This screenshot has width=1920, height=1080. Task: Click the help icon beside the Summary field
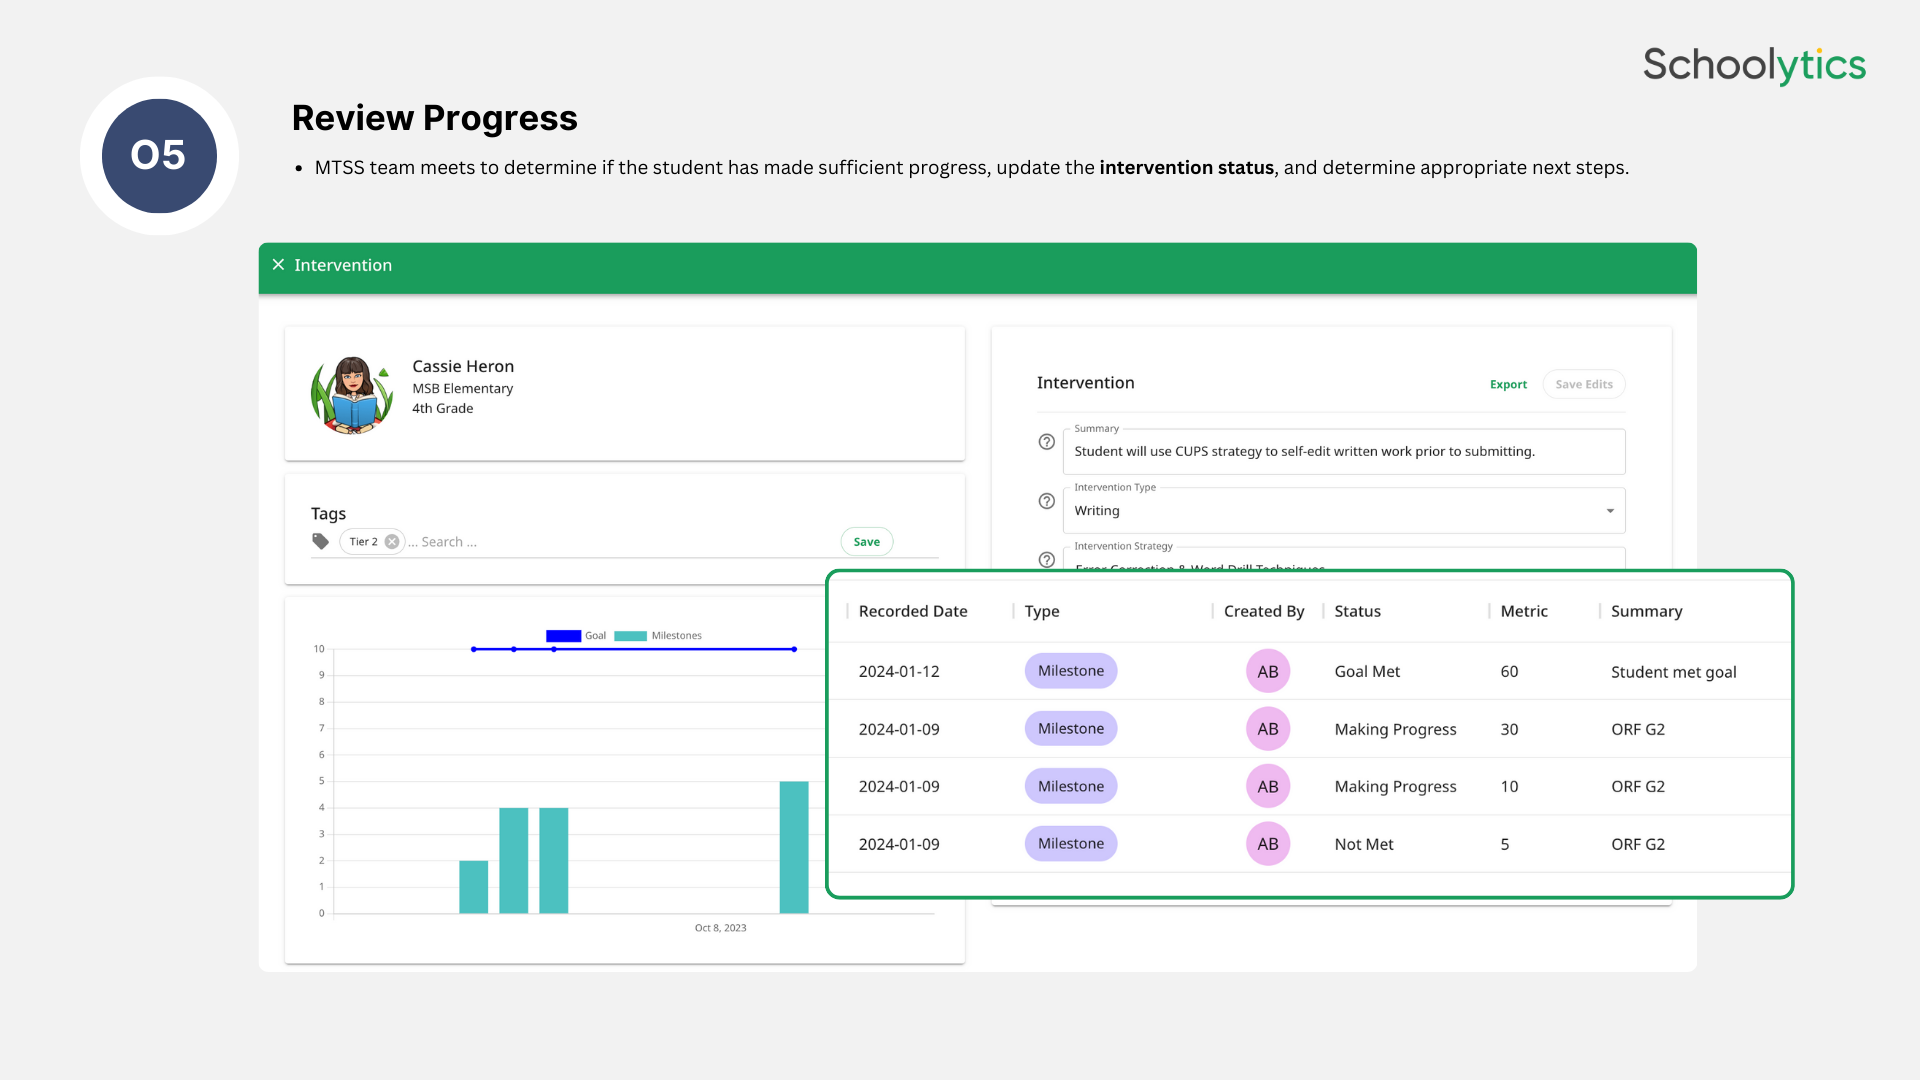1045,443
